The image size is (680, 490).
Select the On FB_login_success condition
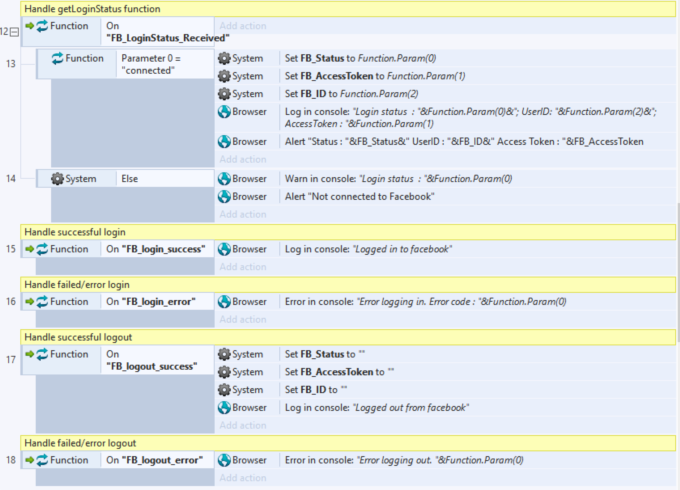pos(156,249)
